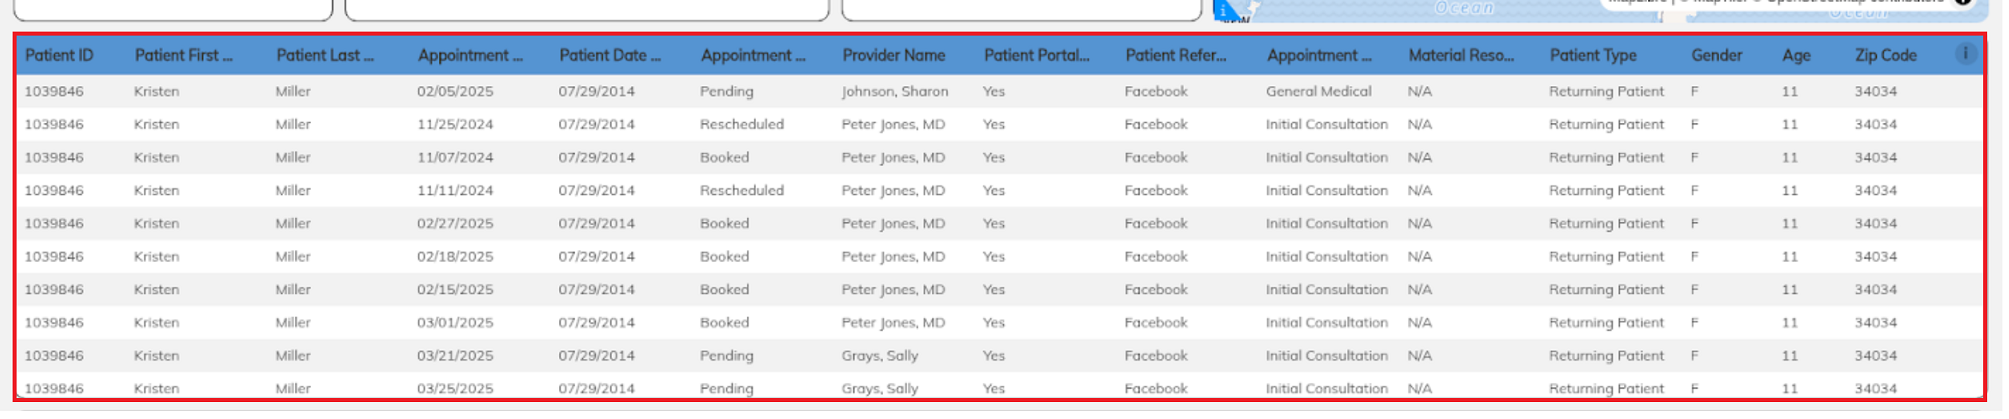The image size is (2009, 419).
Task: Click the empty filter box above Patient ID
Action: 174,10
